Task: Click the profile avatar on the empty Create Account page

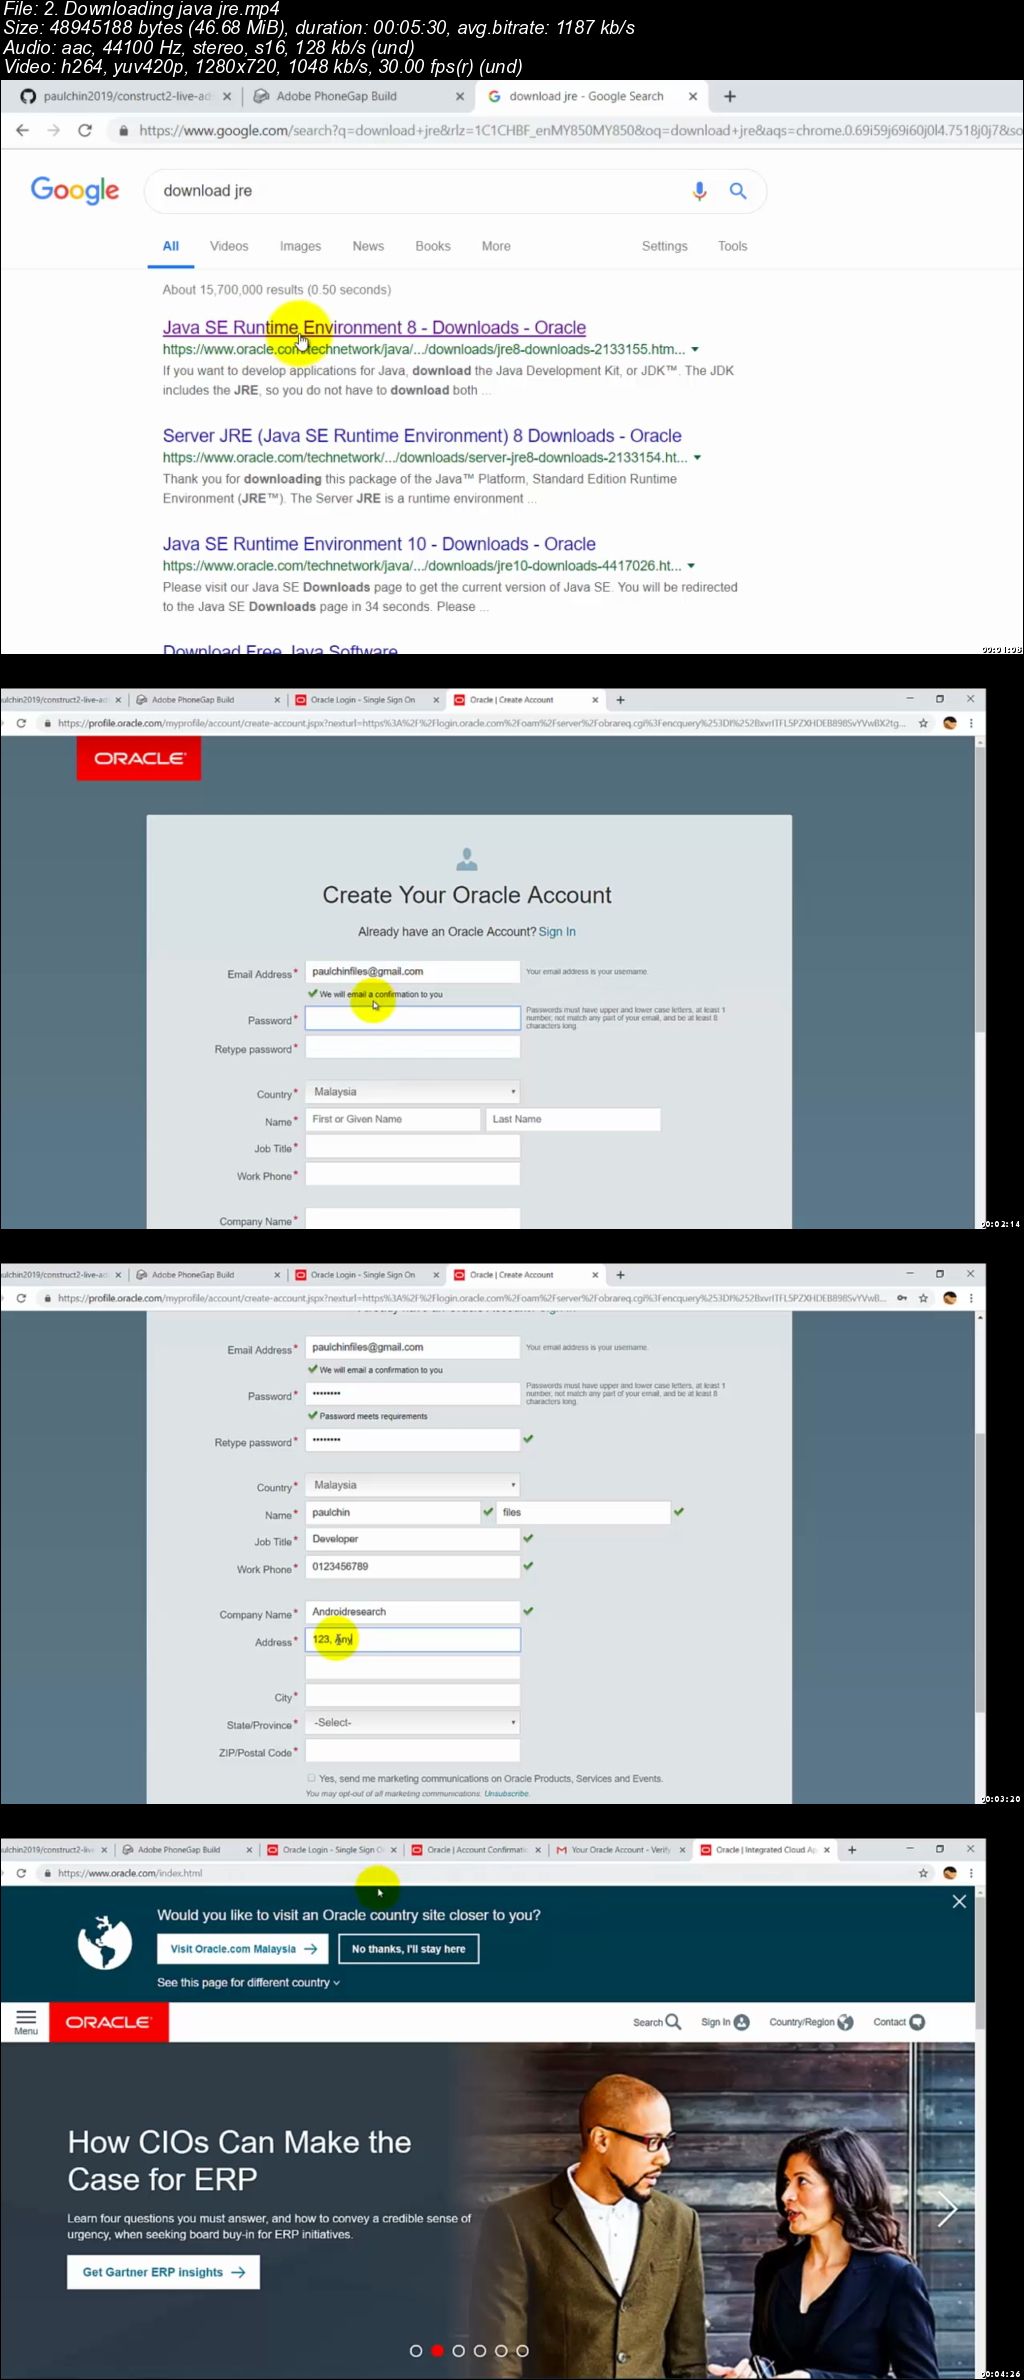Action: 950,723
